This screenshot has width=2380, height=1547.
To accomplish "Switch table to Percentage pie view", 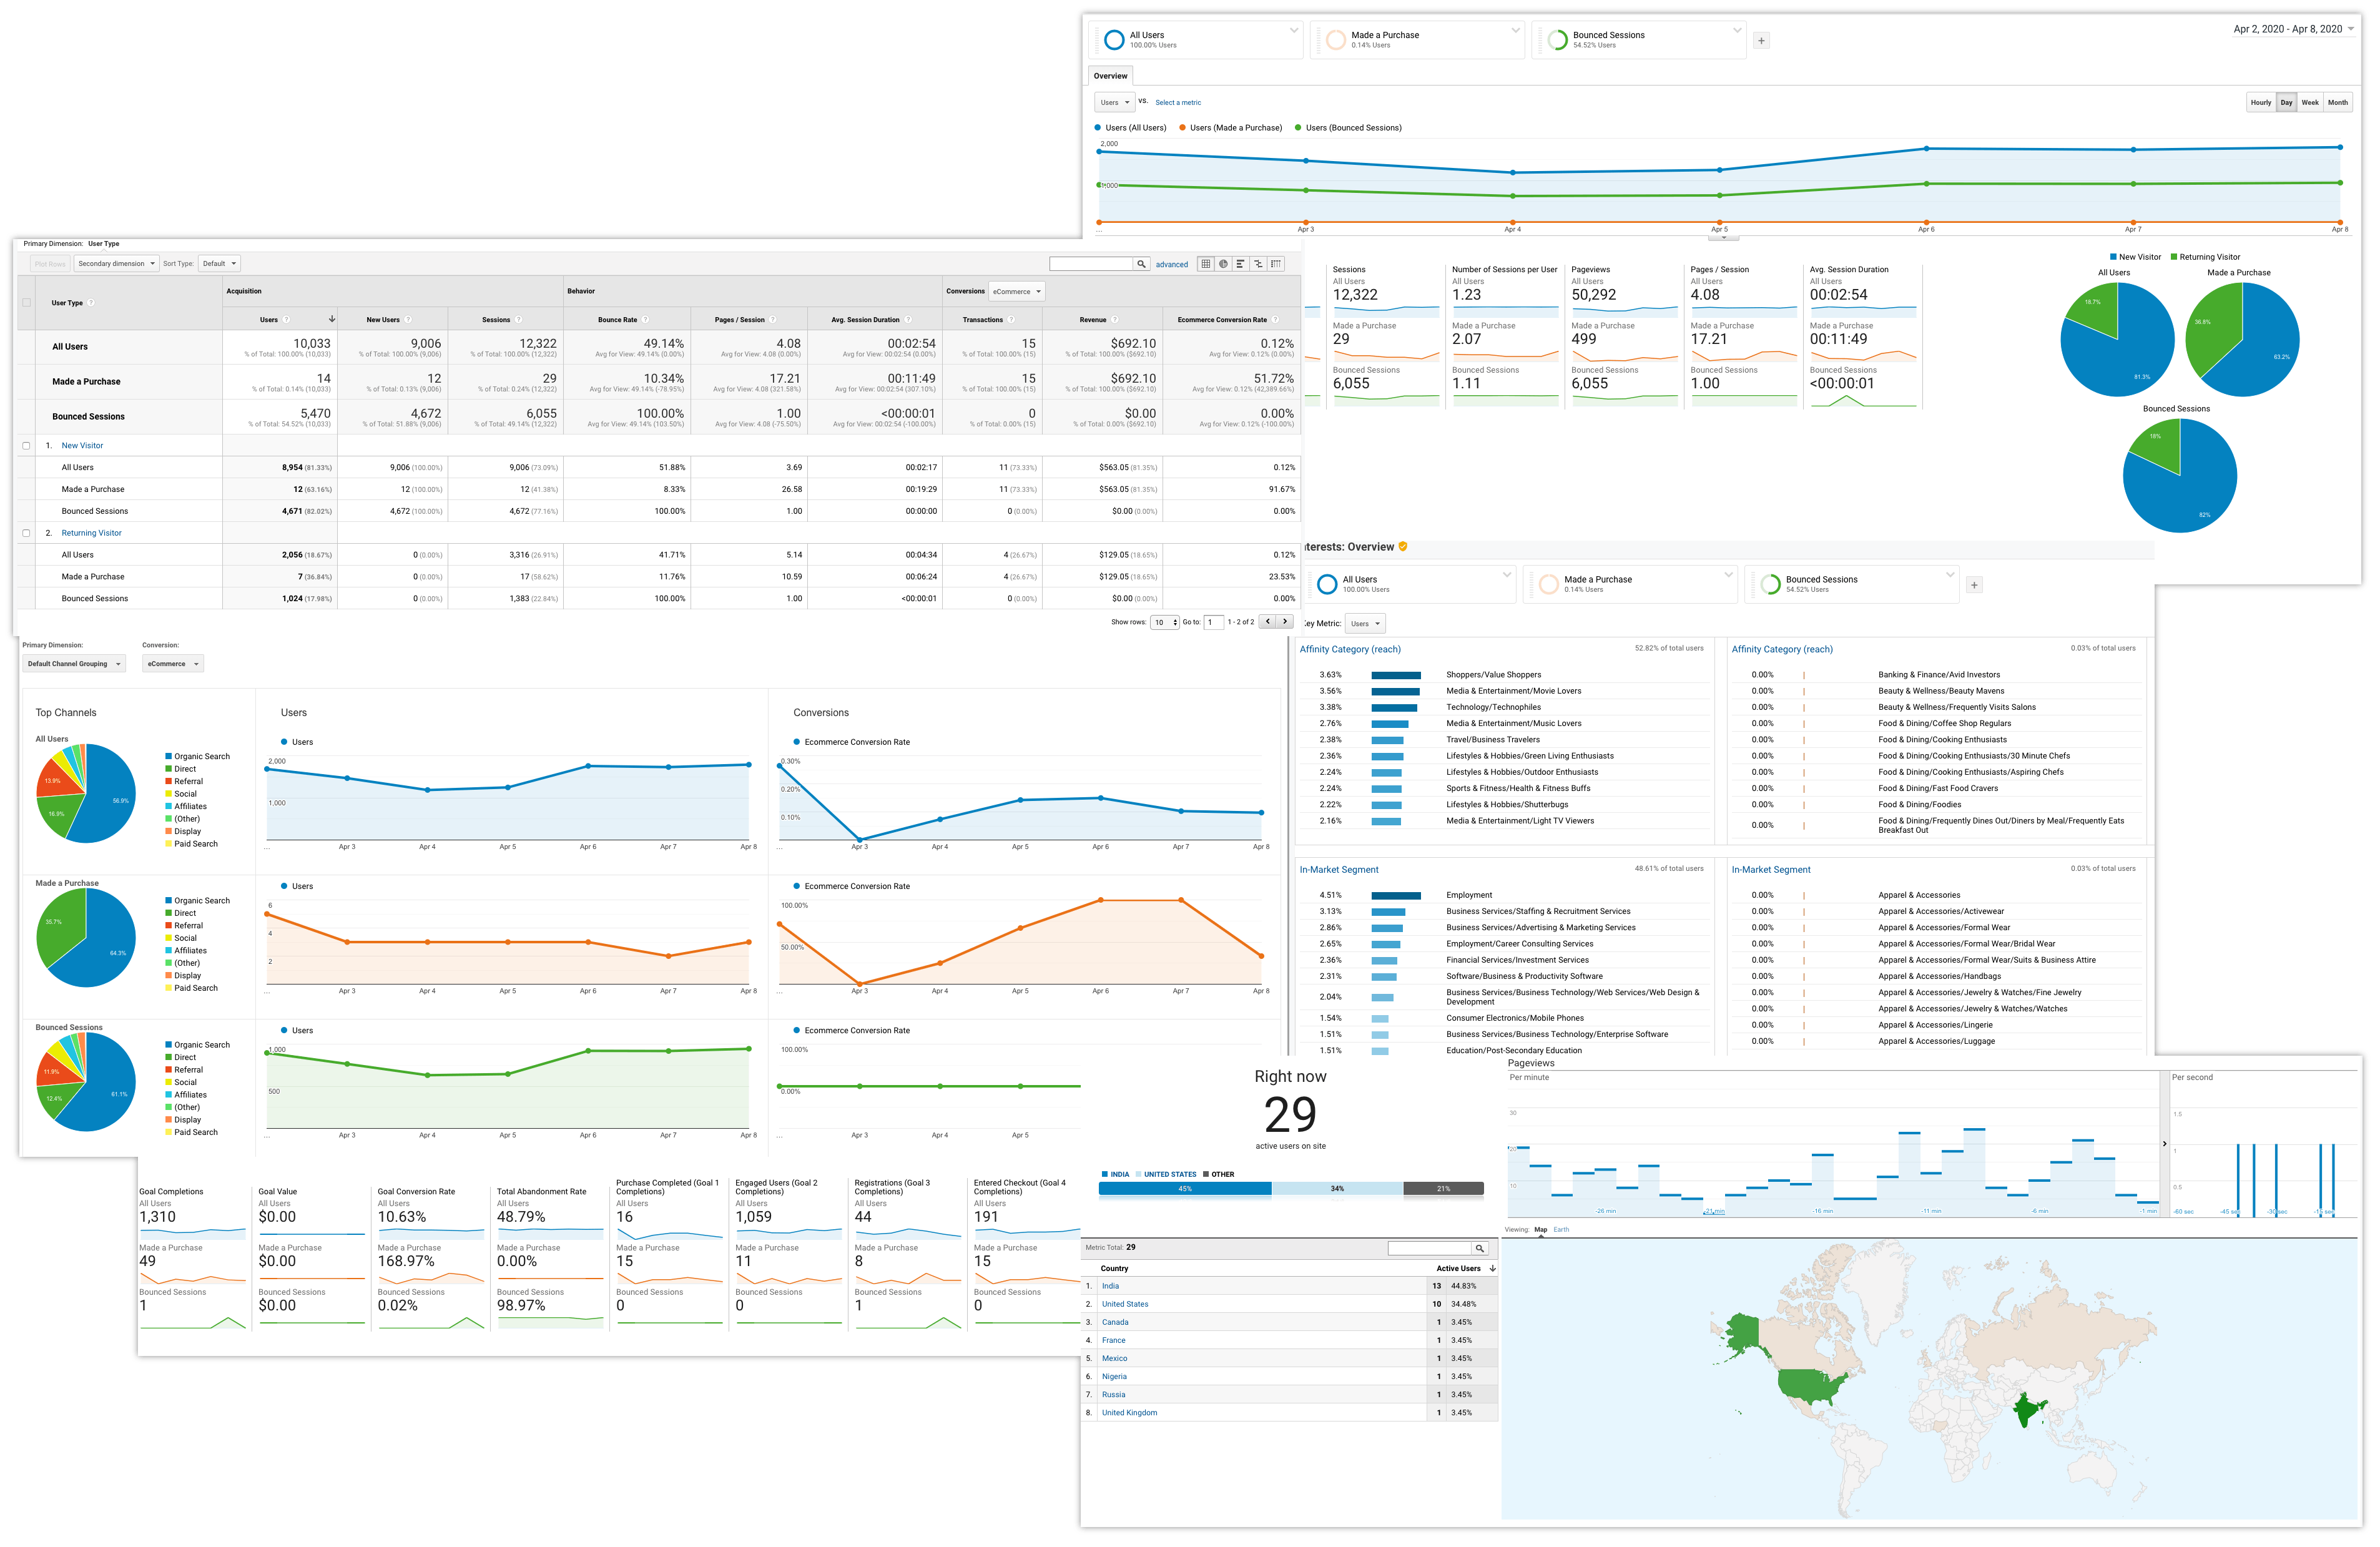I will pyautogui.click(x=1223, y=264).
